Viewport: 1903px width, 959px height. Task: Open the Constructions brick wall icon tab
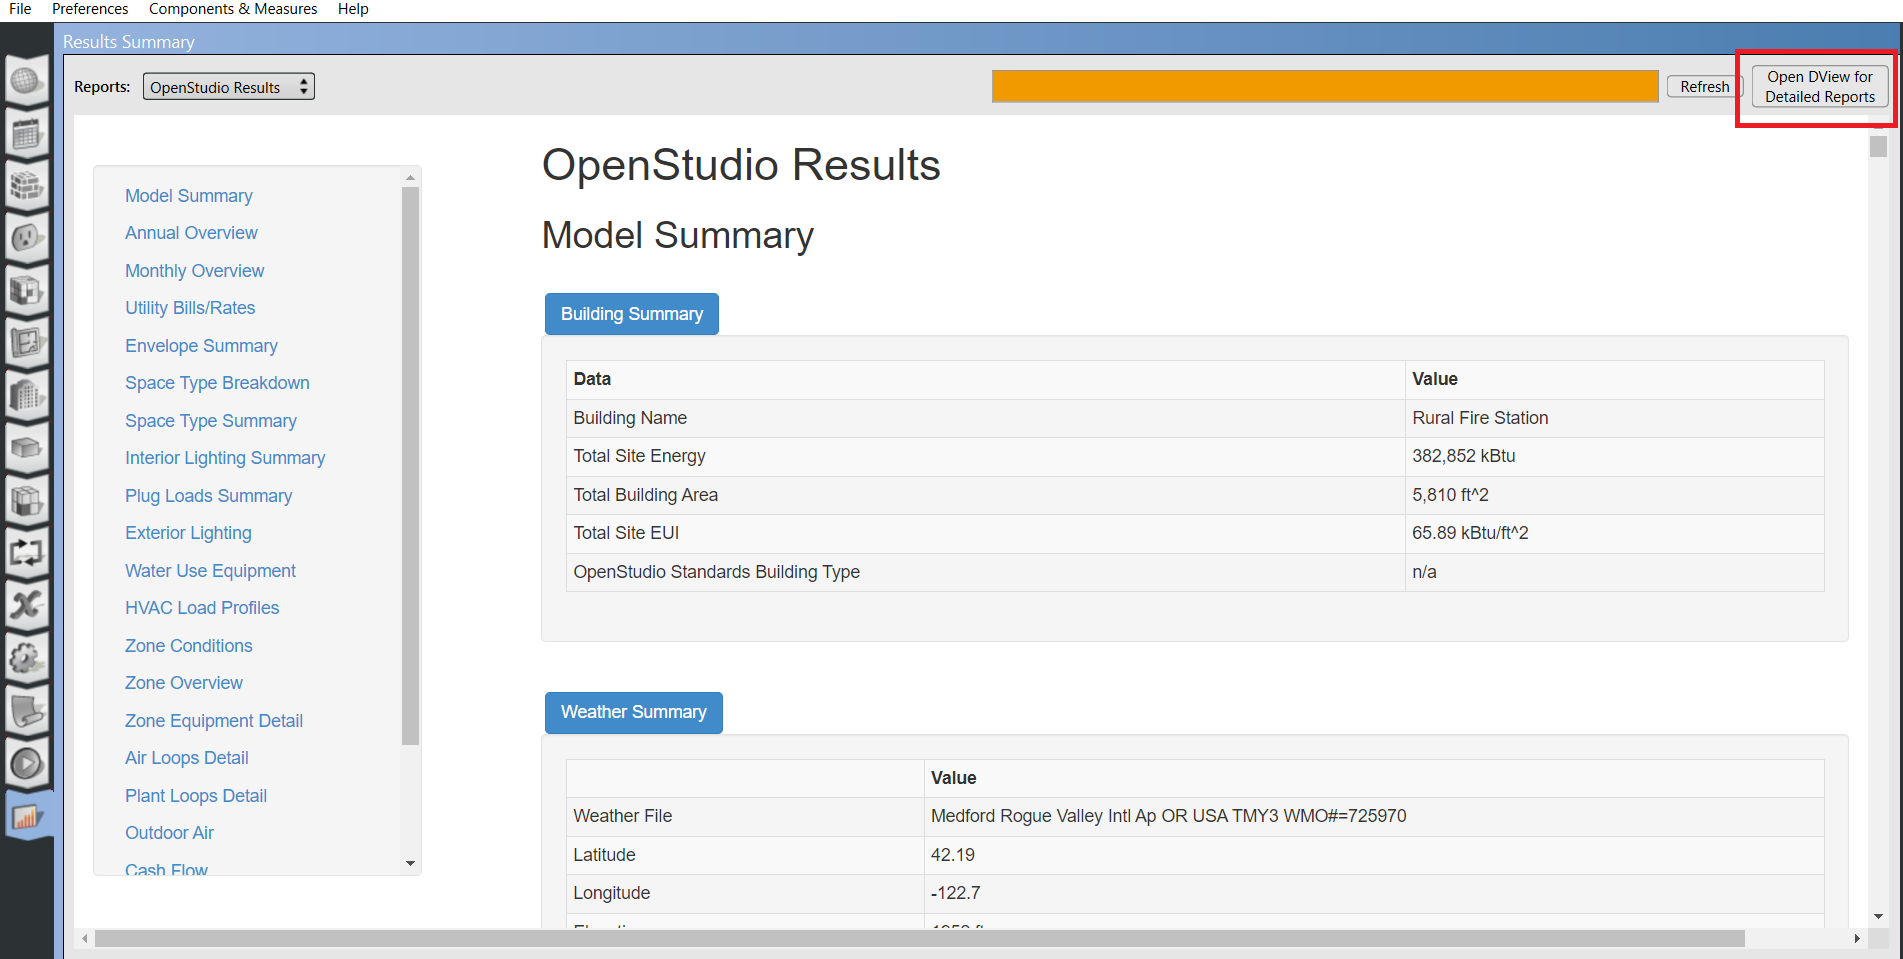[27, 186]
